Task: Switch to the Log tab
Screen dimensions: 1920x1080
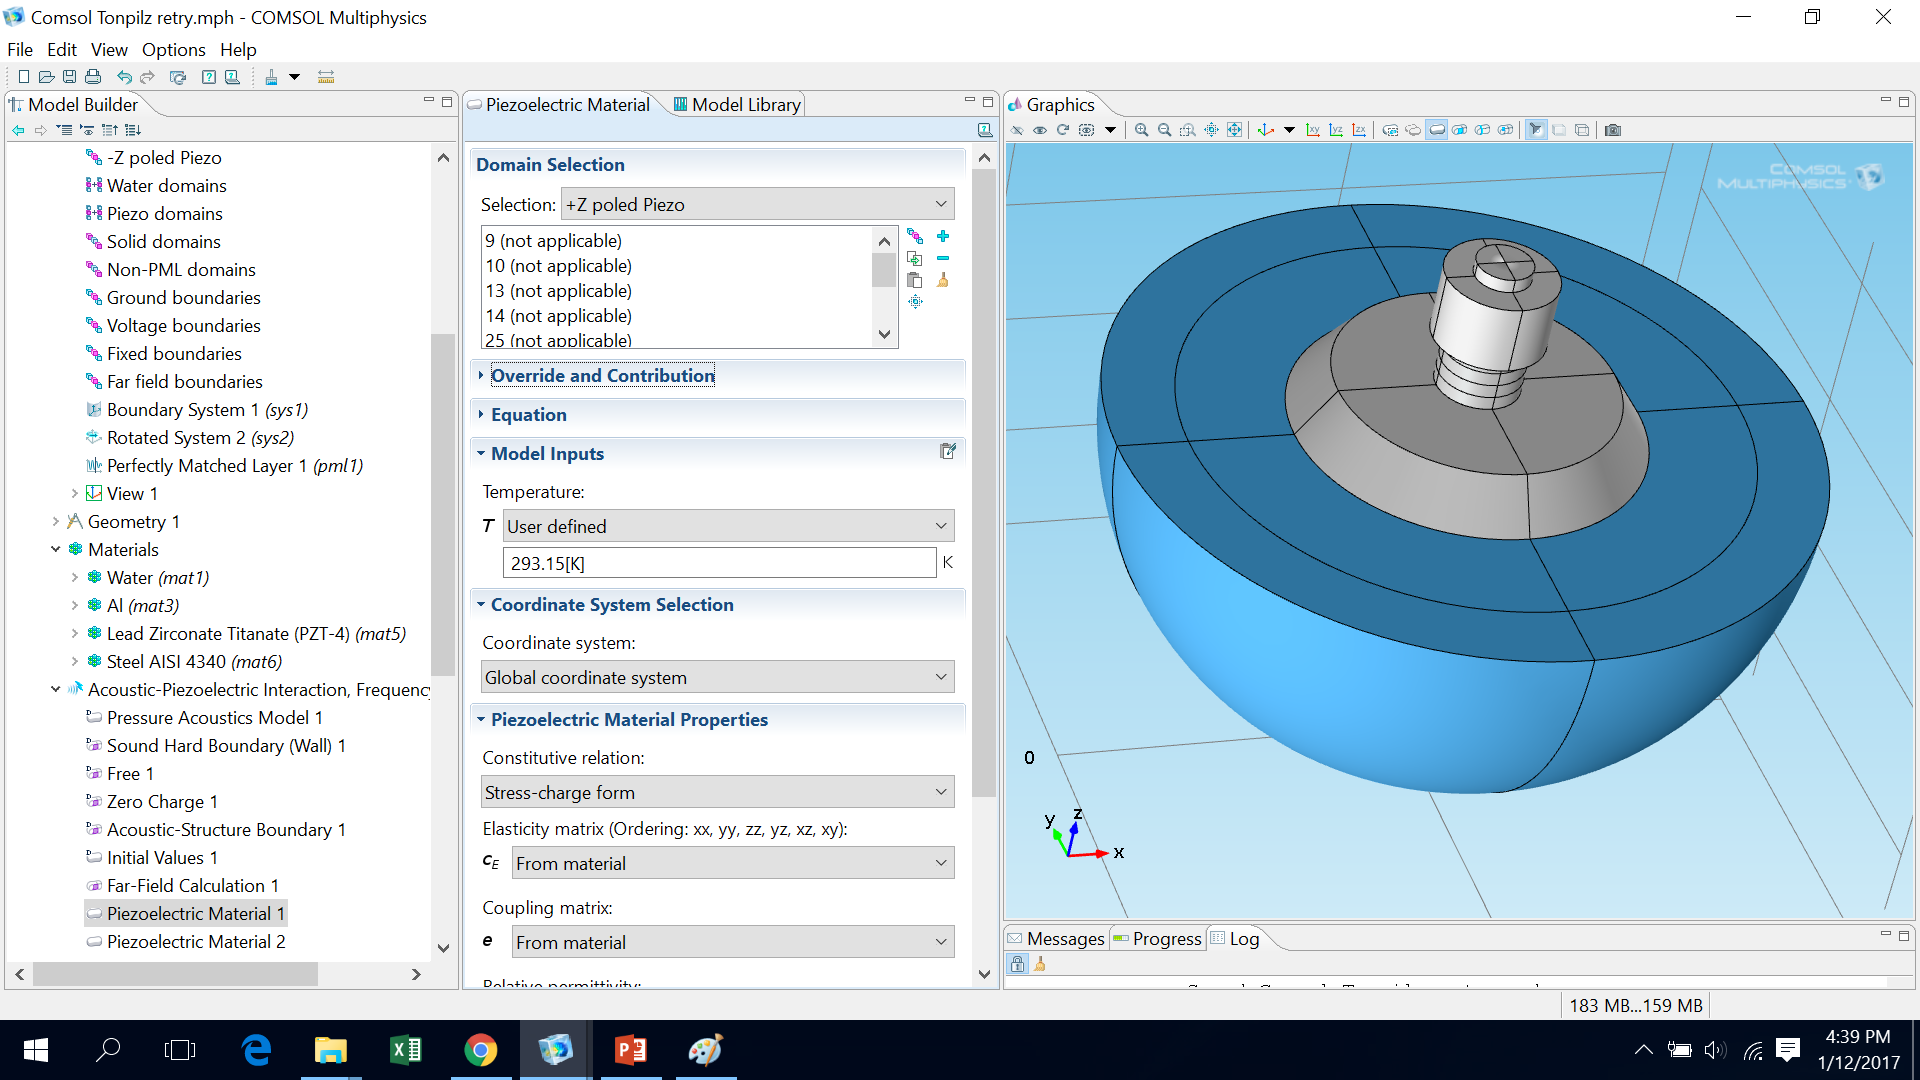Action: coord(1234,938)
